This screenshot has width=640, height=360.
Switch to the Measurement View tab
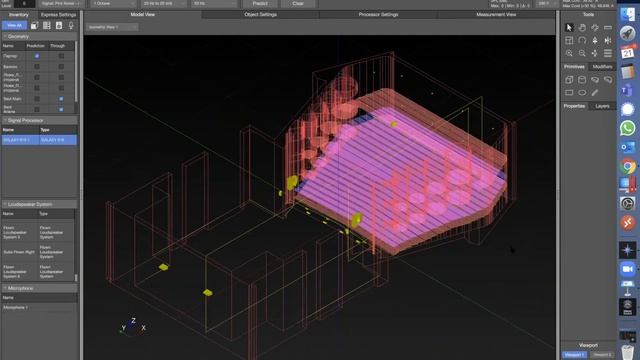click(x=496, y=15)
